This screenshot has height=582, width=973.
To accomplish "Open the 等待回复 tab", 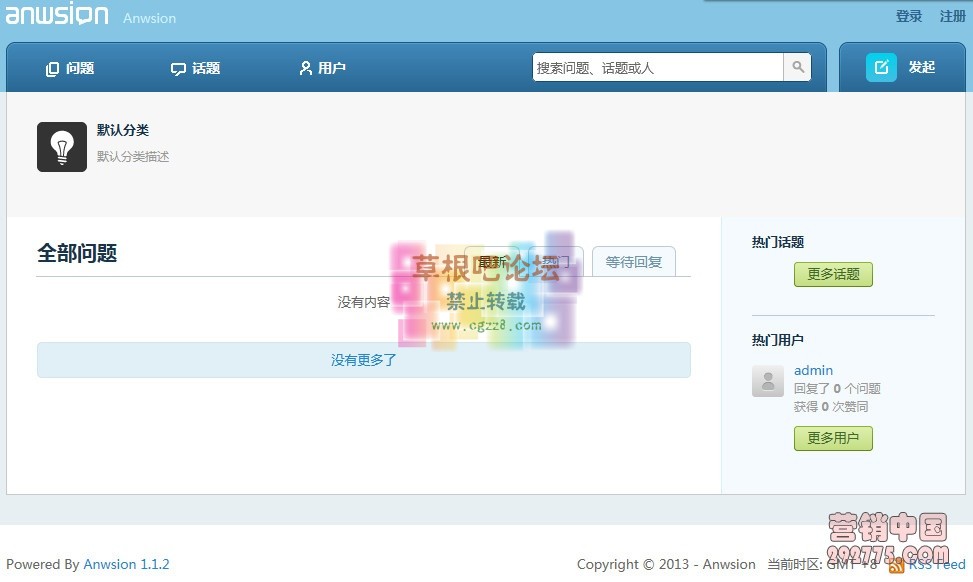I will tap(633, 261).
